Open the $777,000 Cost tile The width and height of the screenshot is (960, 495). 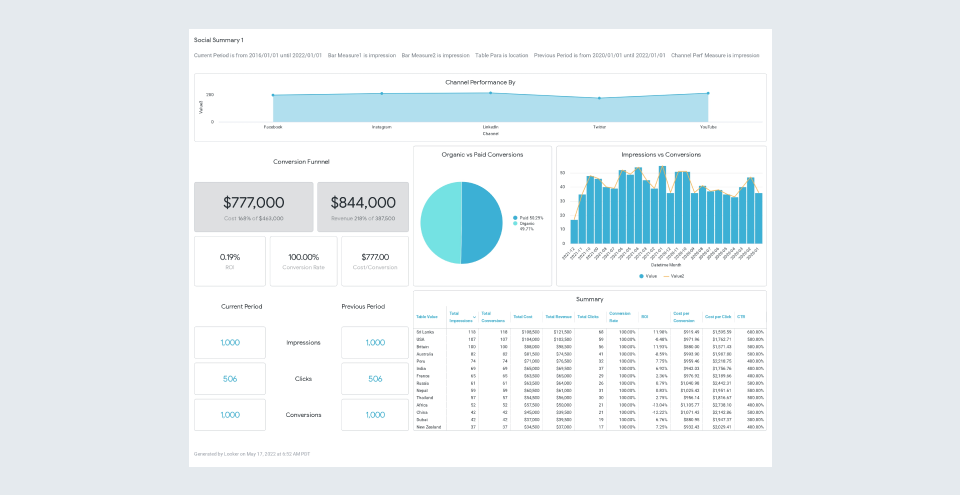pos(253,207)
